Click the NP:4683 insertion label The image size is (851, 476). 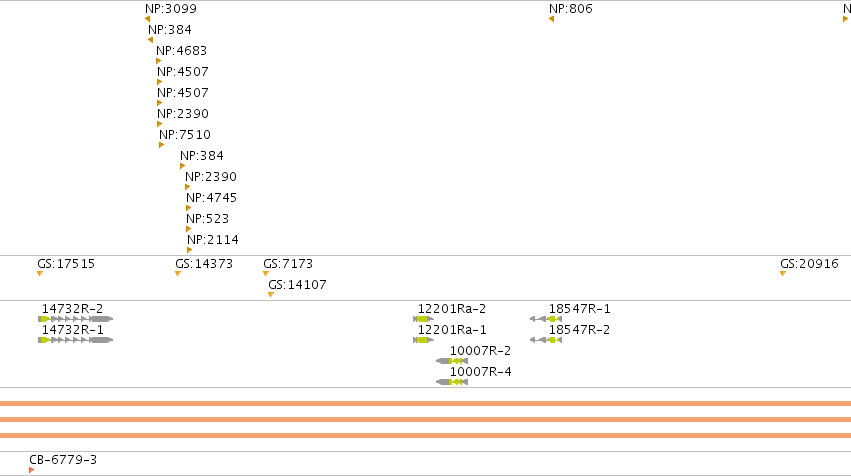(x=181, y=50)
